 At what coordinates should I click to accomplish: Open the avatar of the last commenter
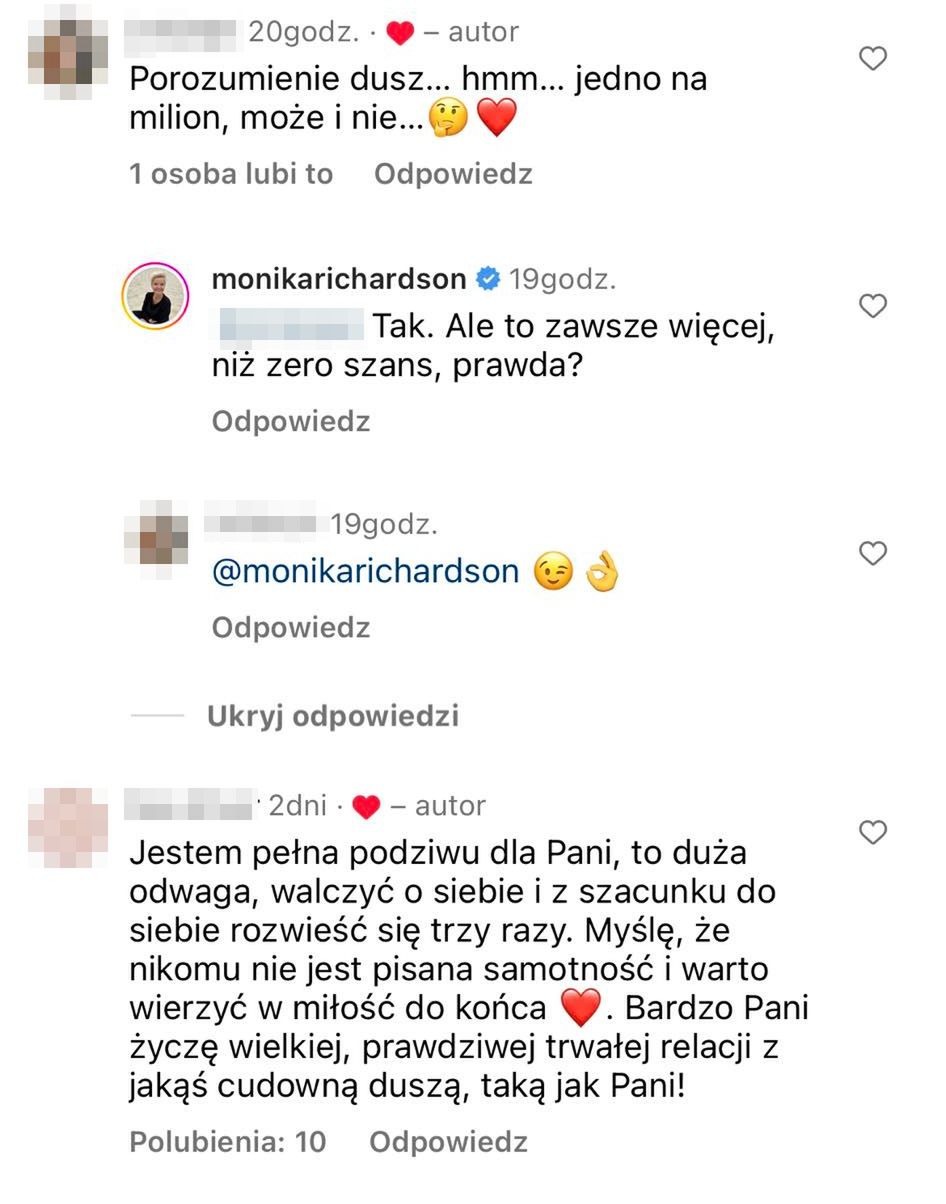69,827
